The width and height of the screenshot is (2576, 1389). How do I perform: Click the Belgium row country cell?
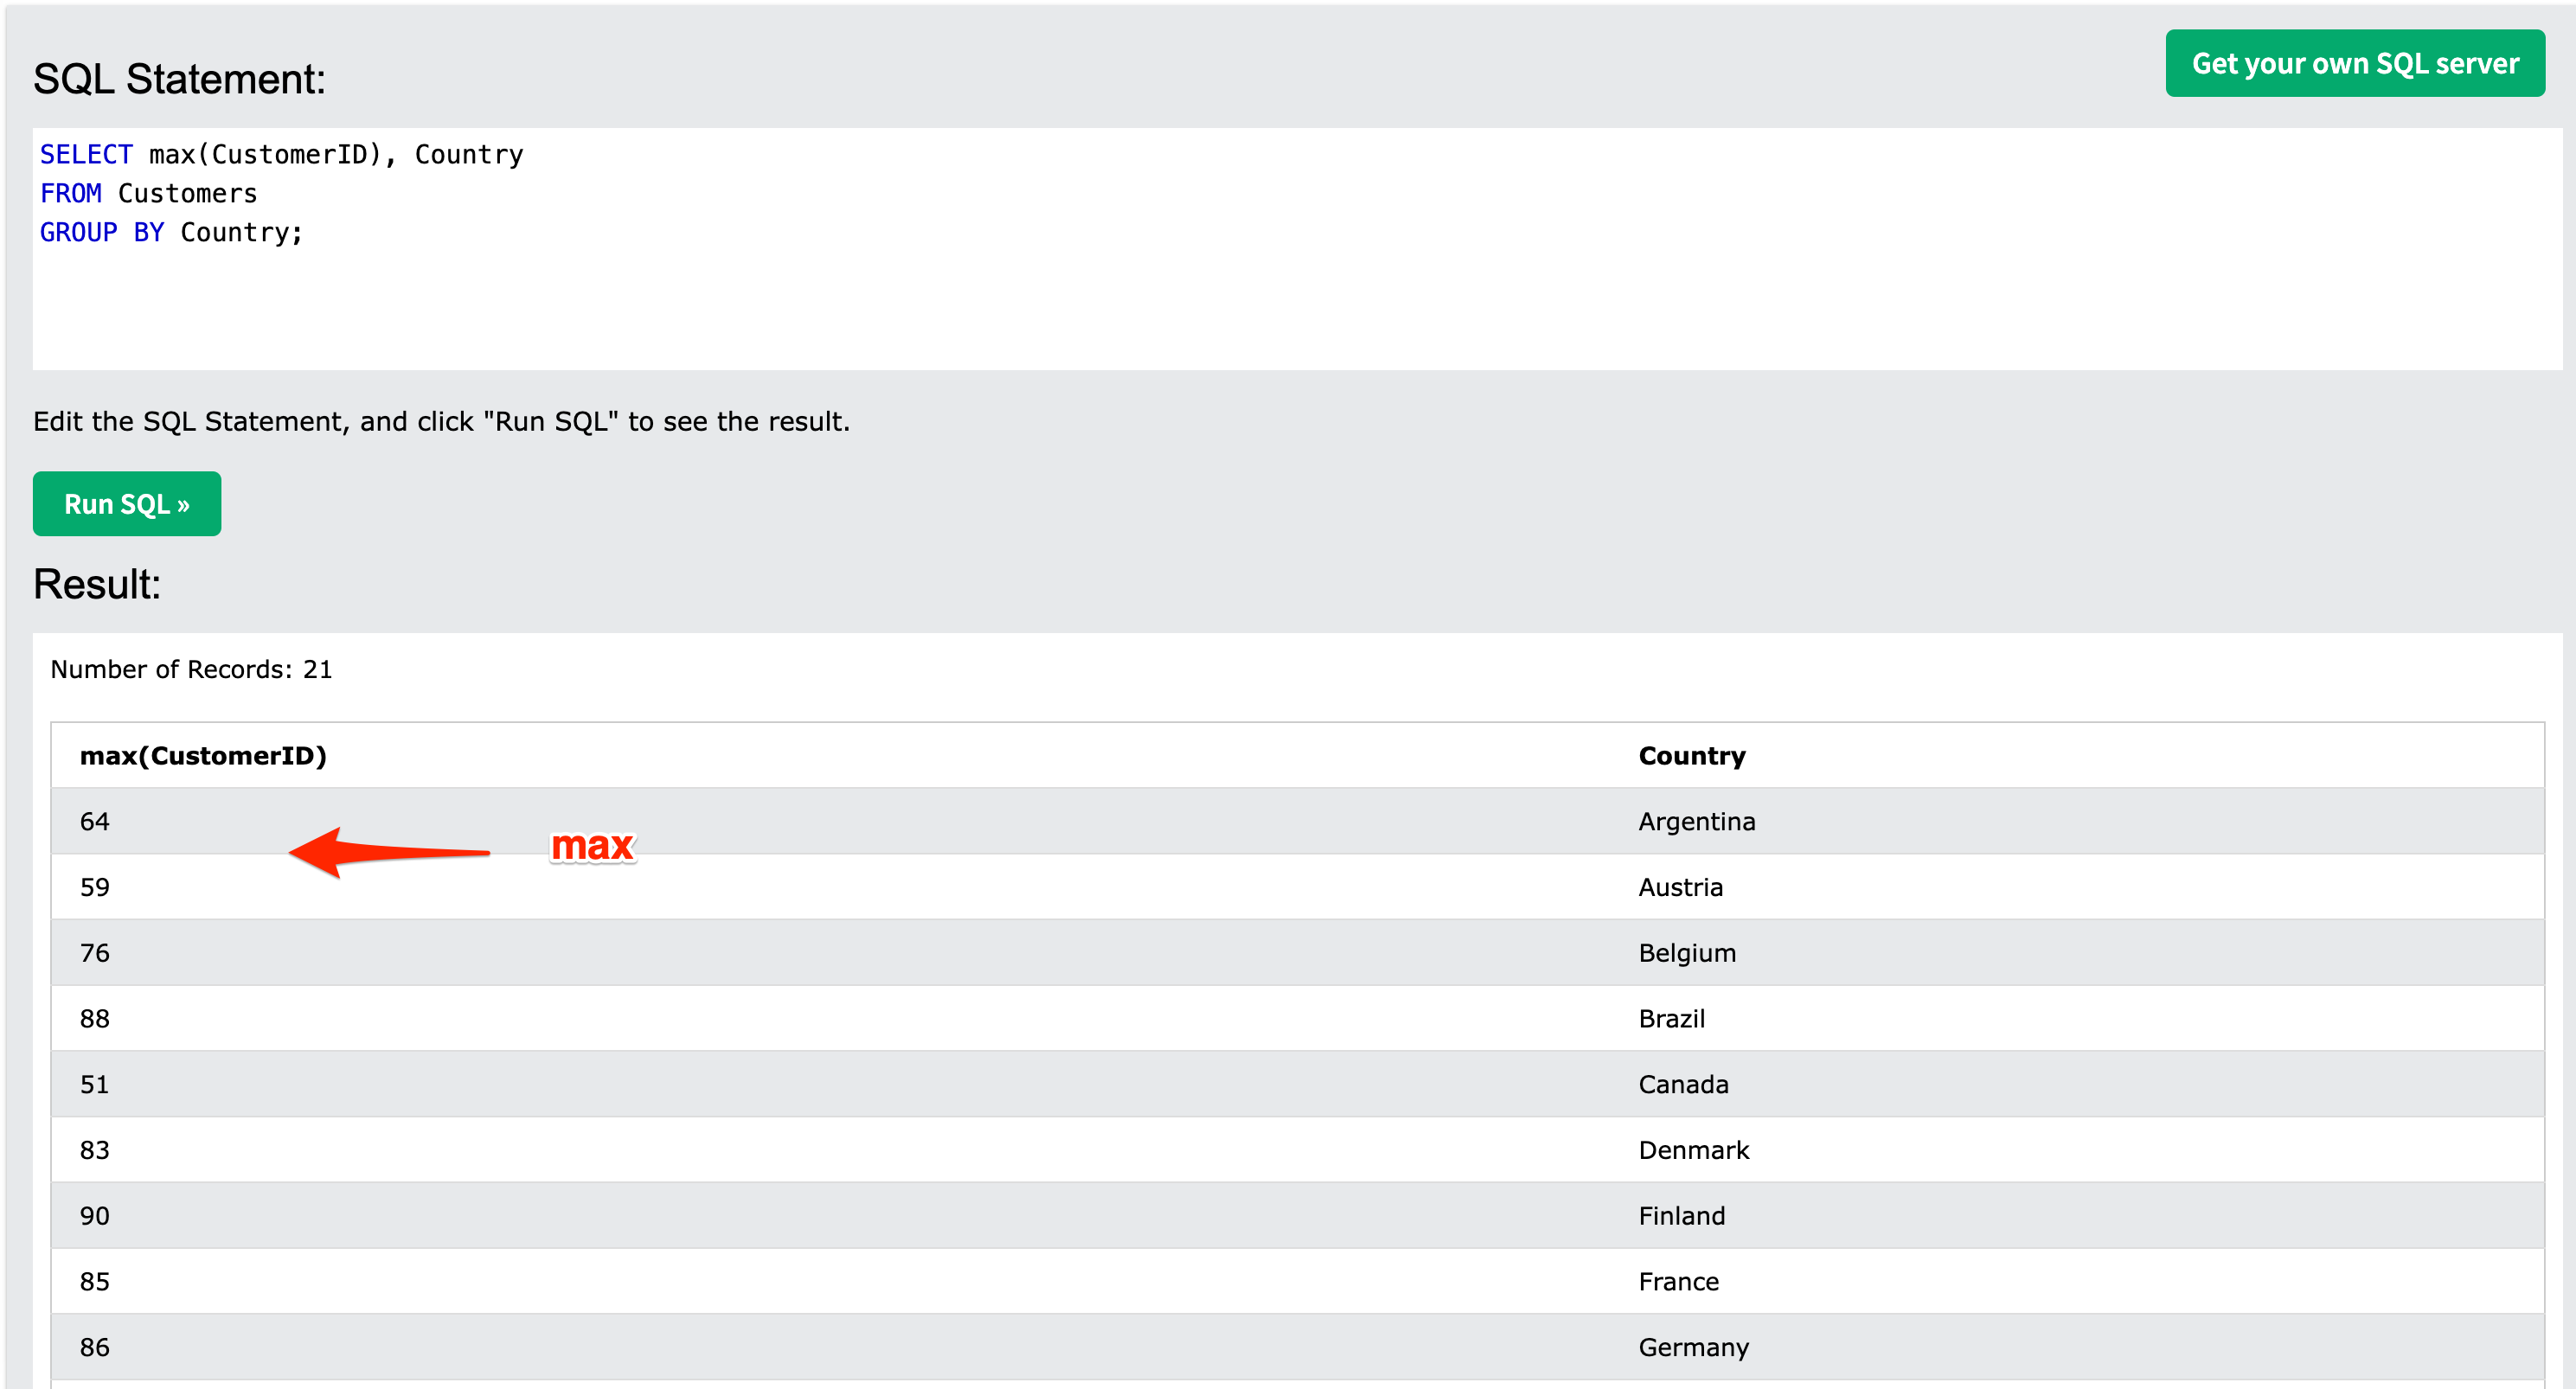[x=1686, y=953]
